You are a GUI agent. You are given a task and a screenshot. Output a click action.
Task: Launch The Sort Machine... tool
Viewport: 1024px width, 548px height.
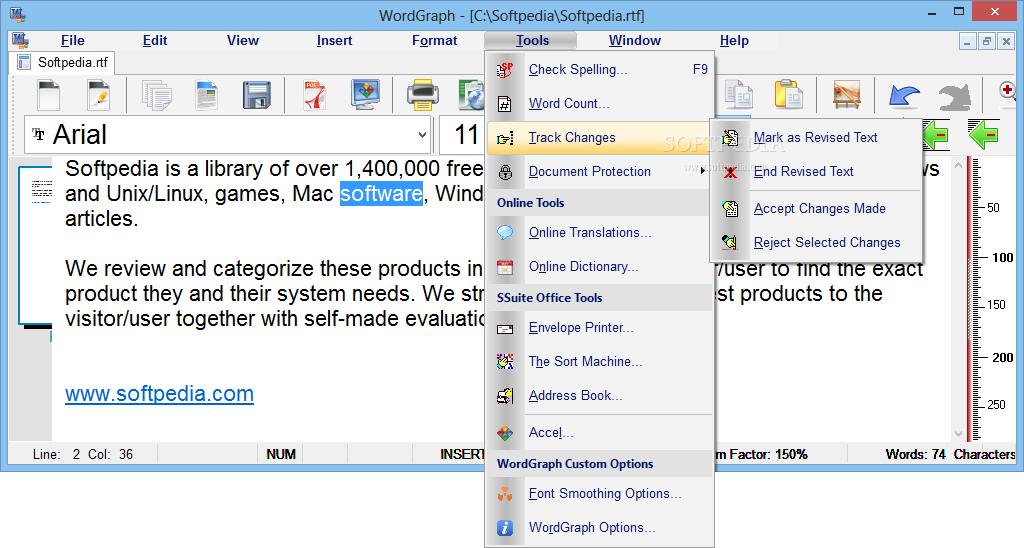601,362
